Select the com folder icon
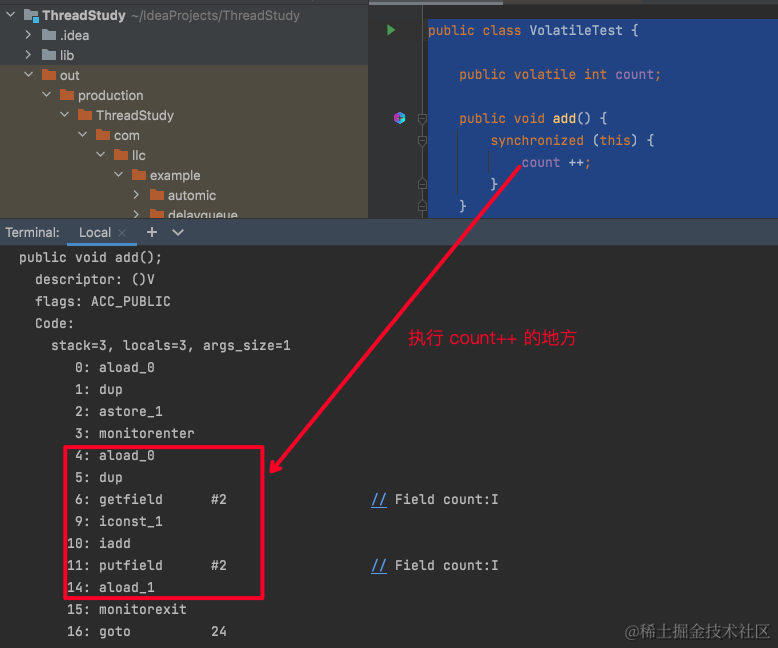 click(x=103, y=134)
